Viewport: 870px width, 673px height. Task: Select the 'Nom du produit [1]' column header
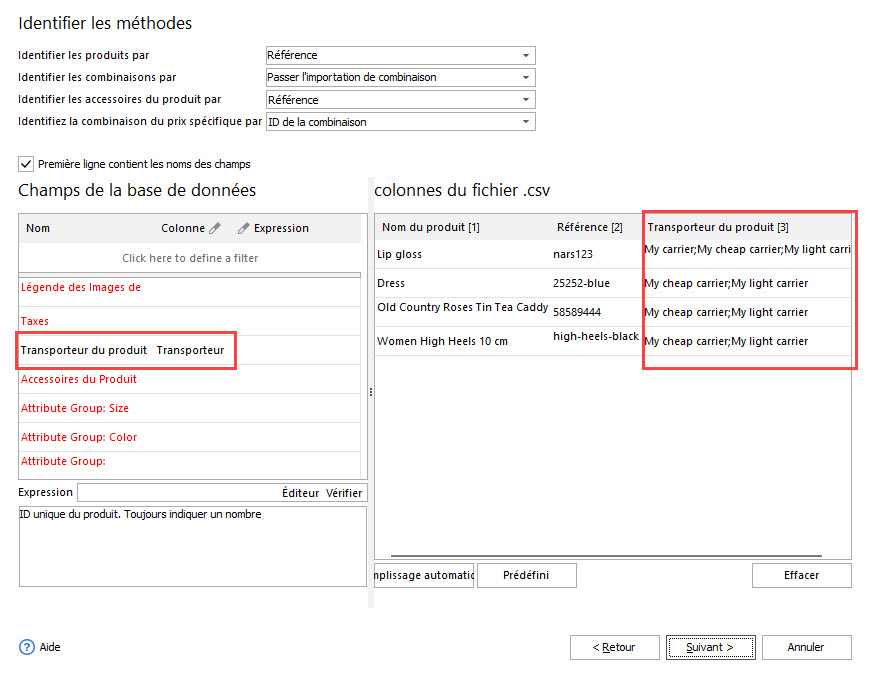(431, 227)
